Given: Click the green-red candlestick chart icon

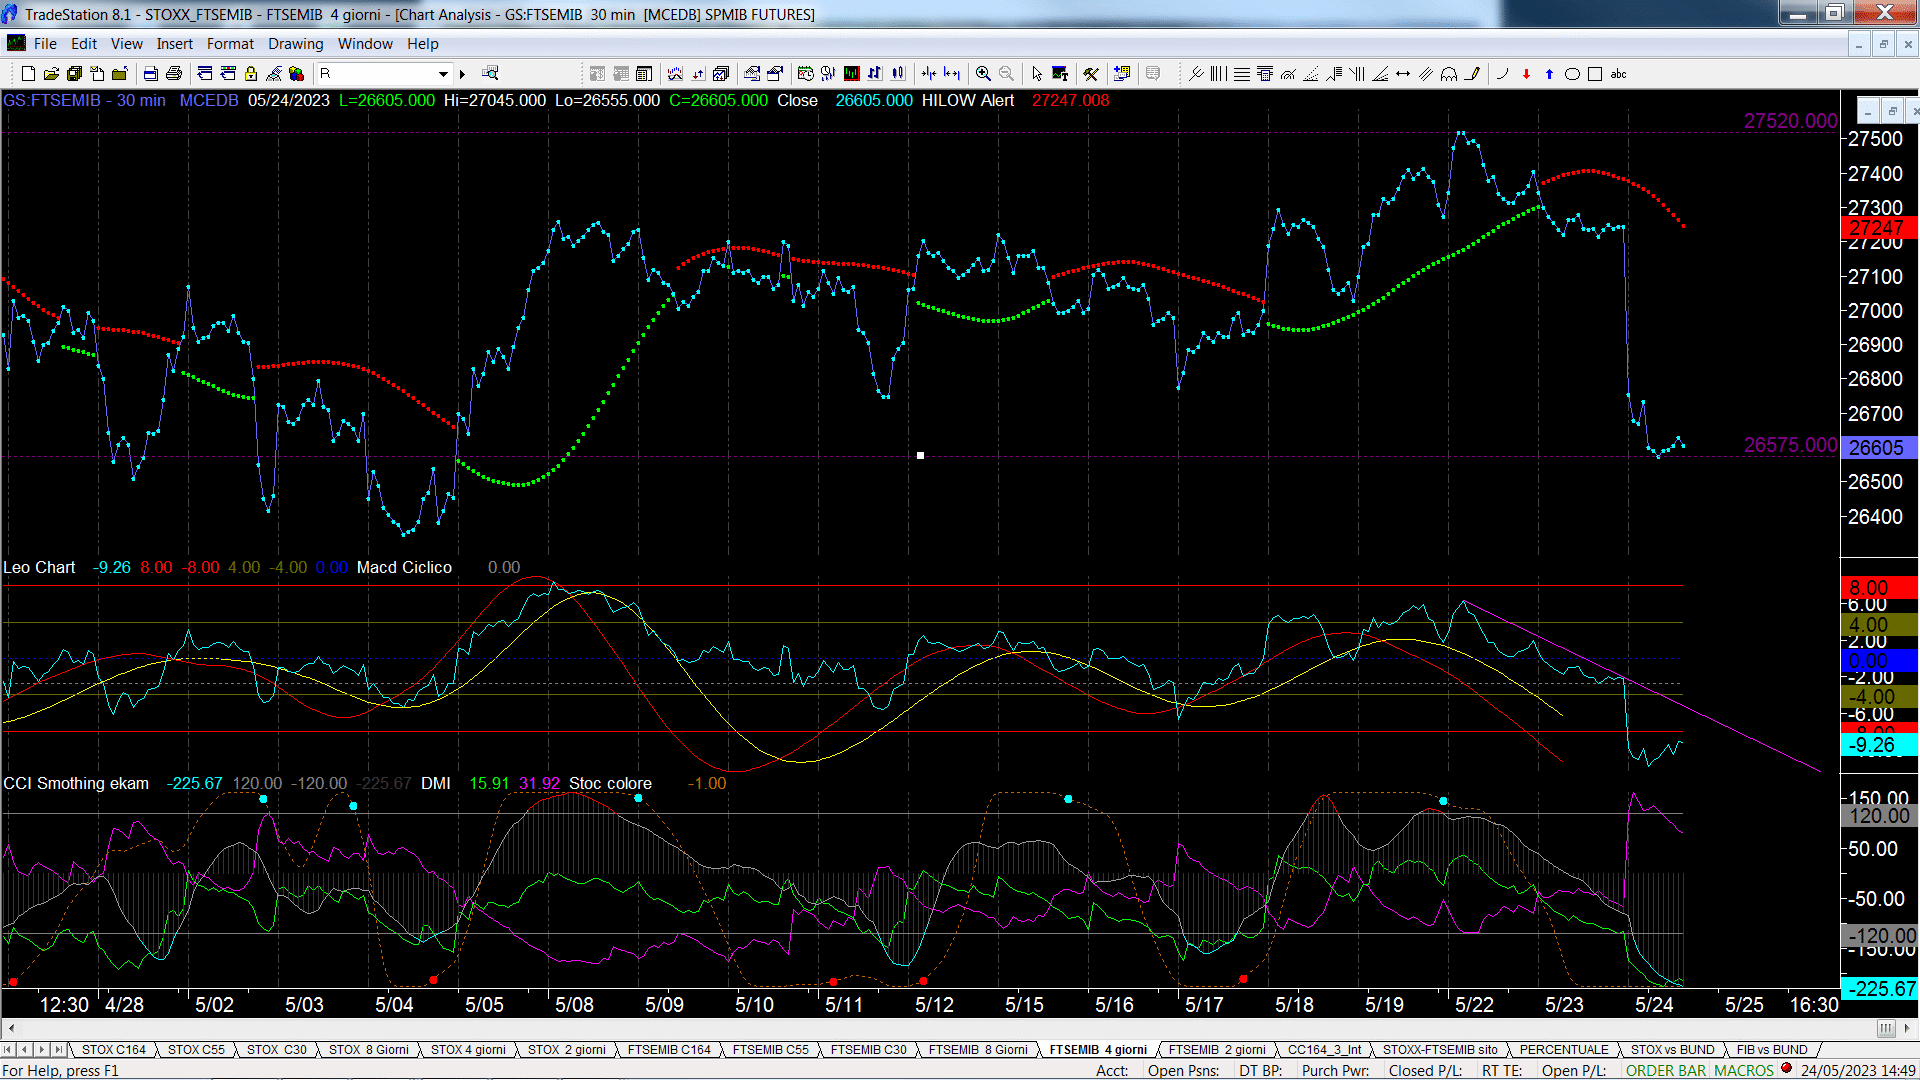Looking at the screenshot, I should [x=852, y=74].
